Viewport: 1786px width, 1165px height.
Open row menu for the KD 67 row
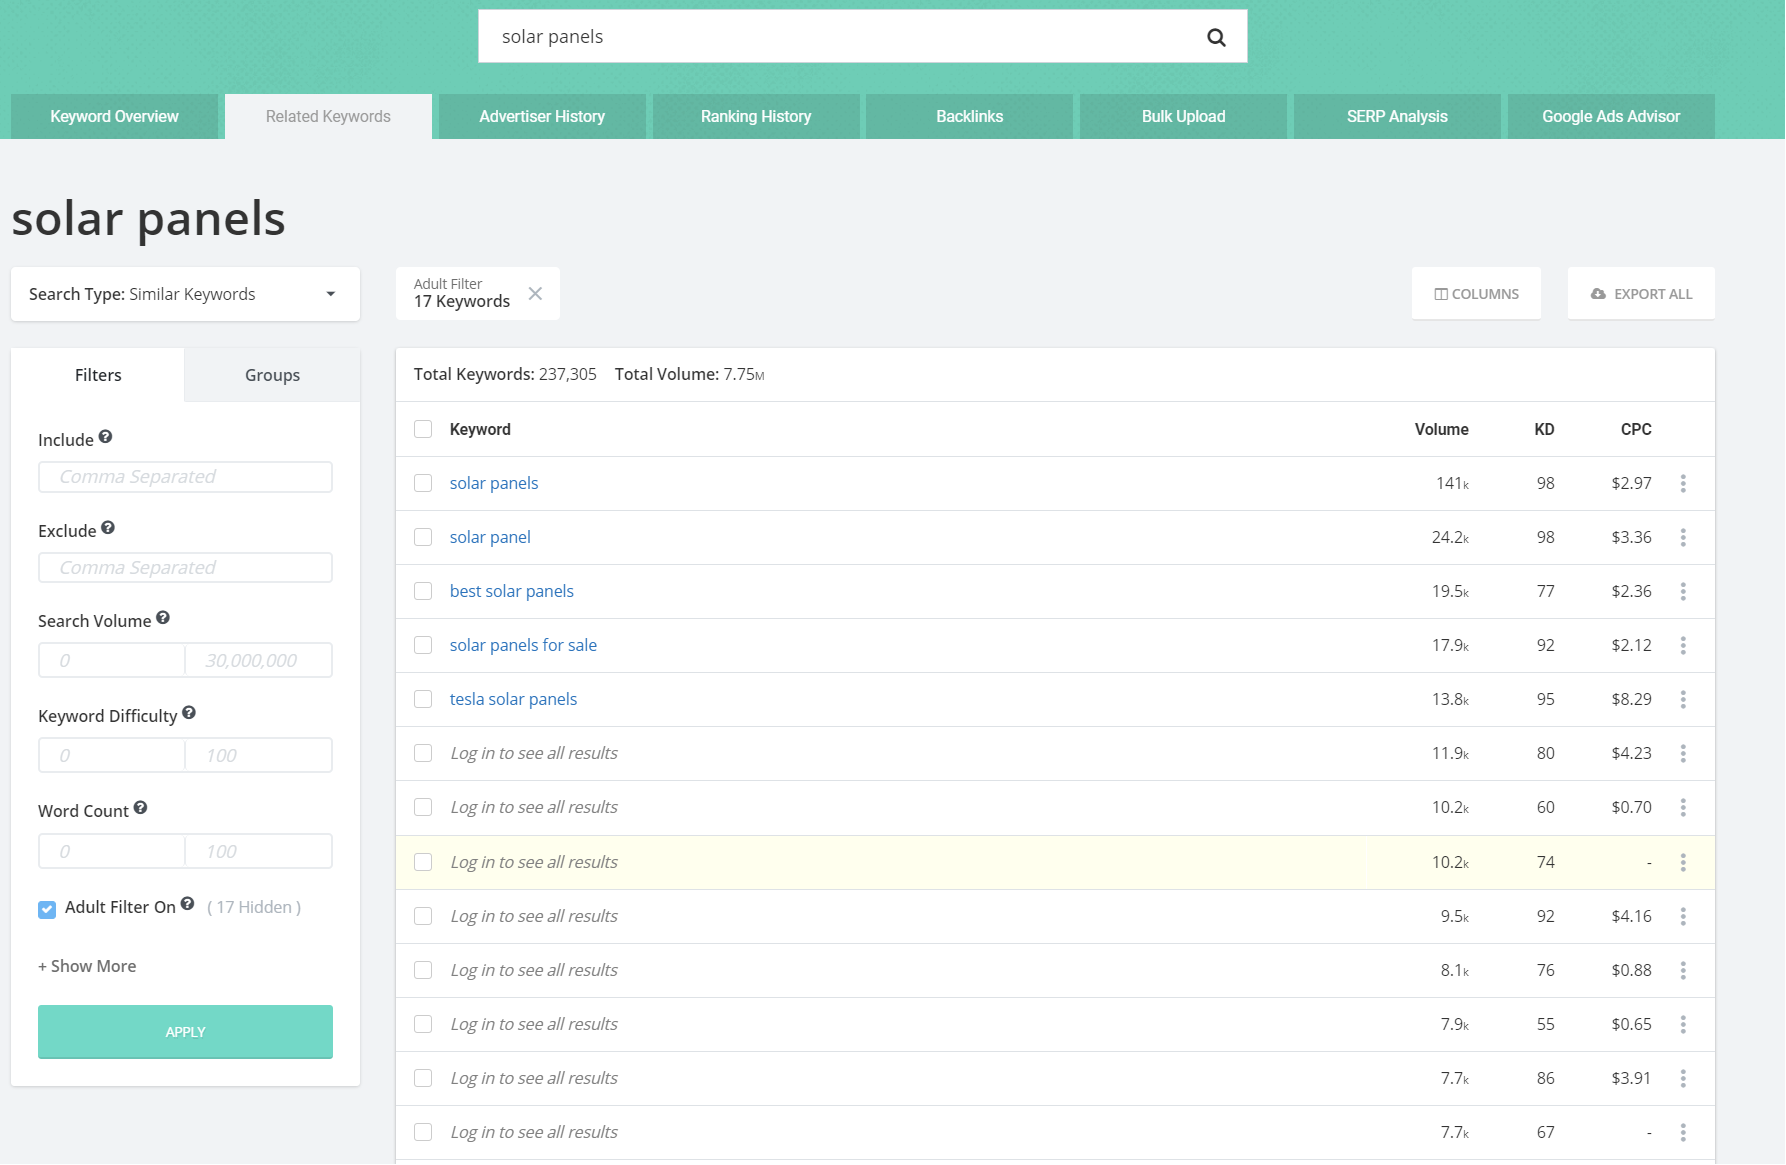pyautogui.click(x=1683, y=1132)
